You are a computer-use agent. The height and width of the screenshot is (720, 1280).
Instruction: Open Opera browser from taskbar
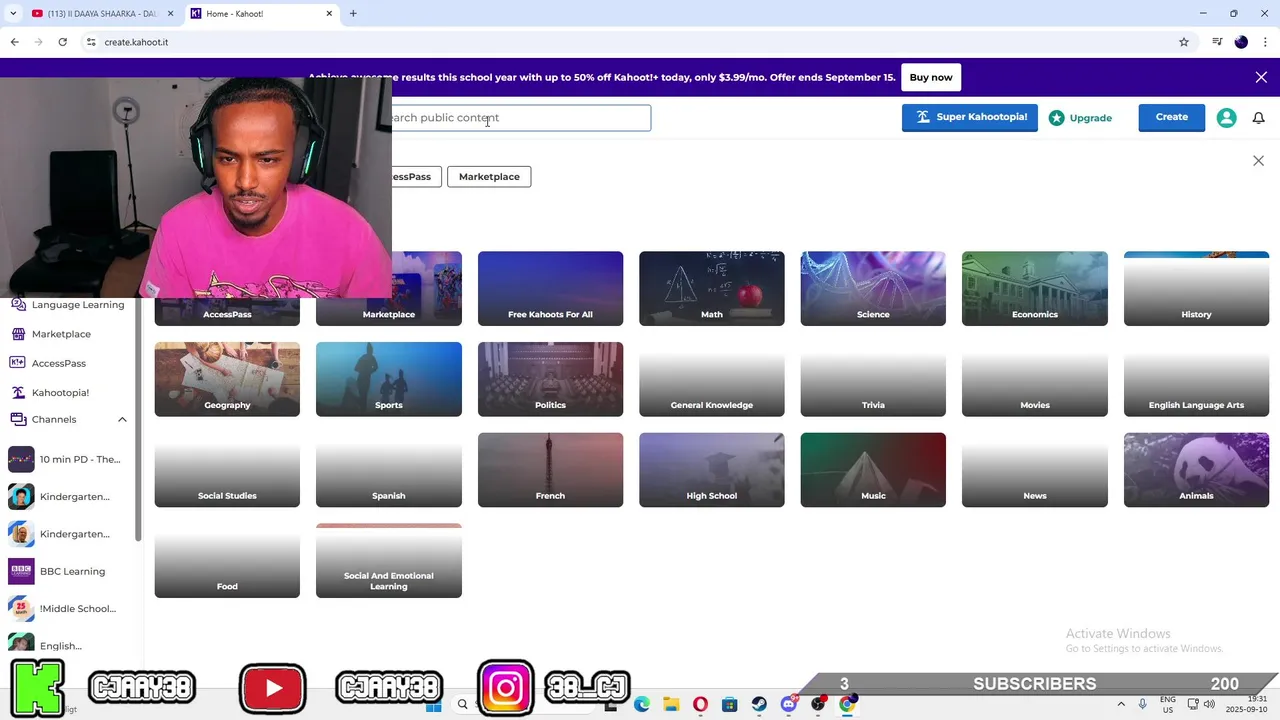point(700,704)
